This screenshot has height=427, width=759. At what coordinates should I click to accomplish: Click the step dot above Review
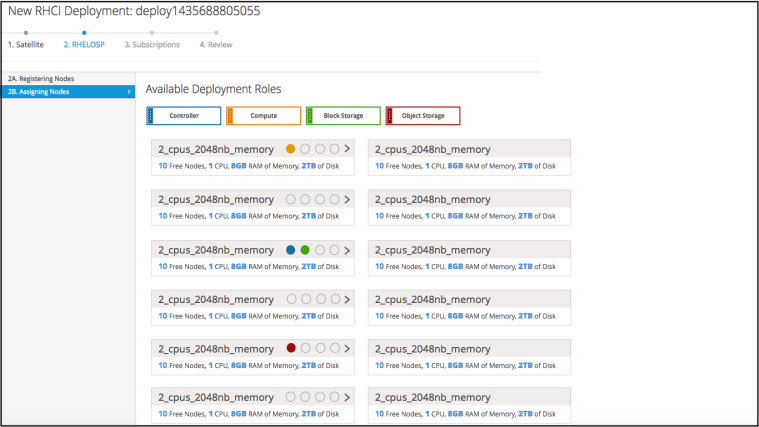[x=216, y=32]
